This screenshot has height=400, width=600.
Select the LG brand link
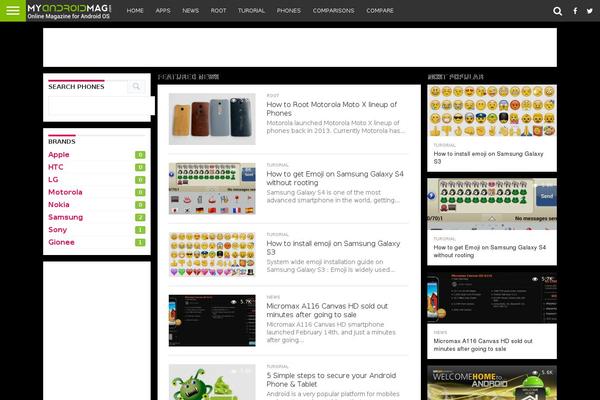pyautogui.click(x=53, y=180)
